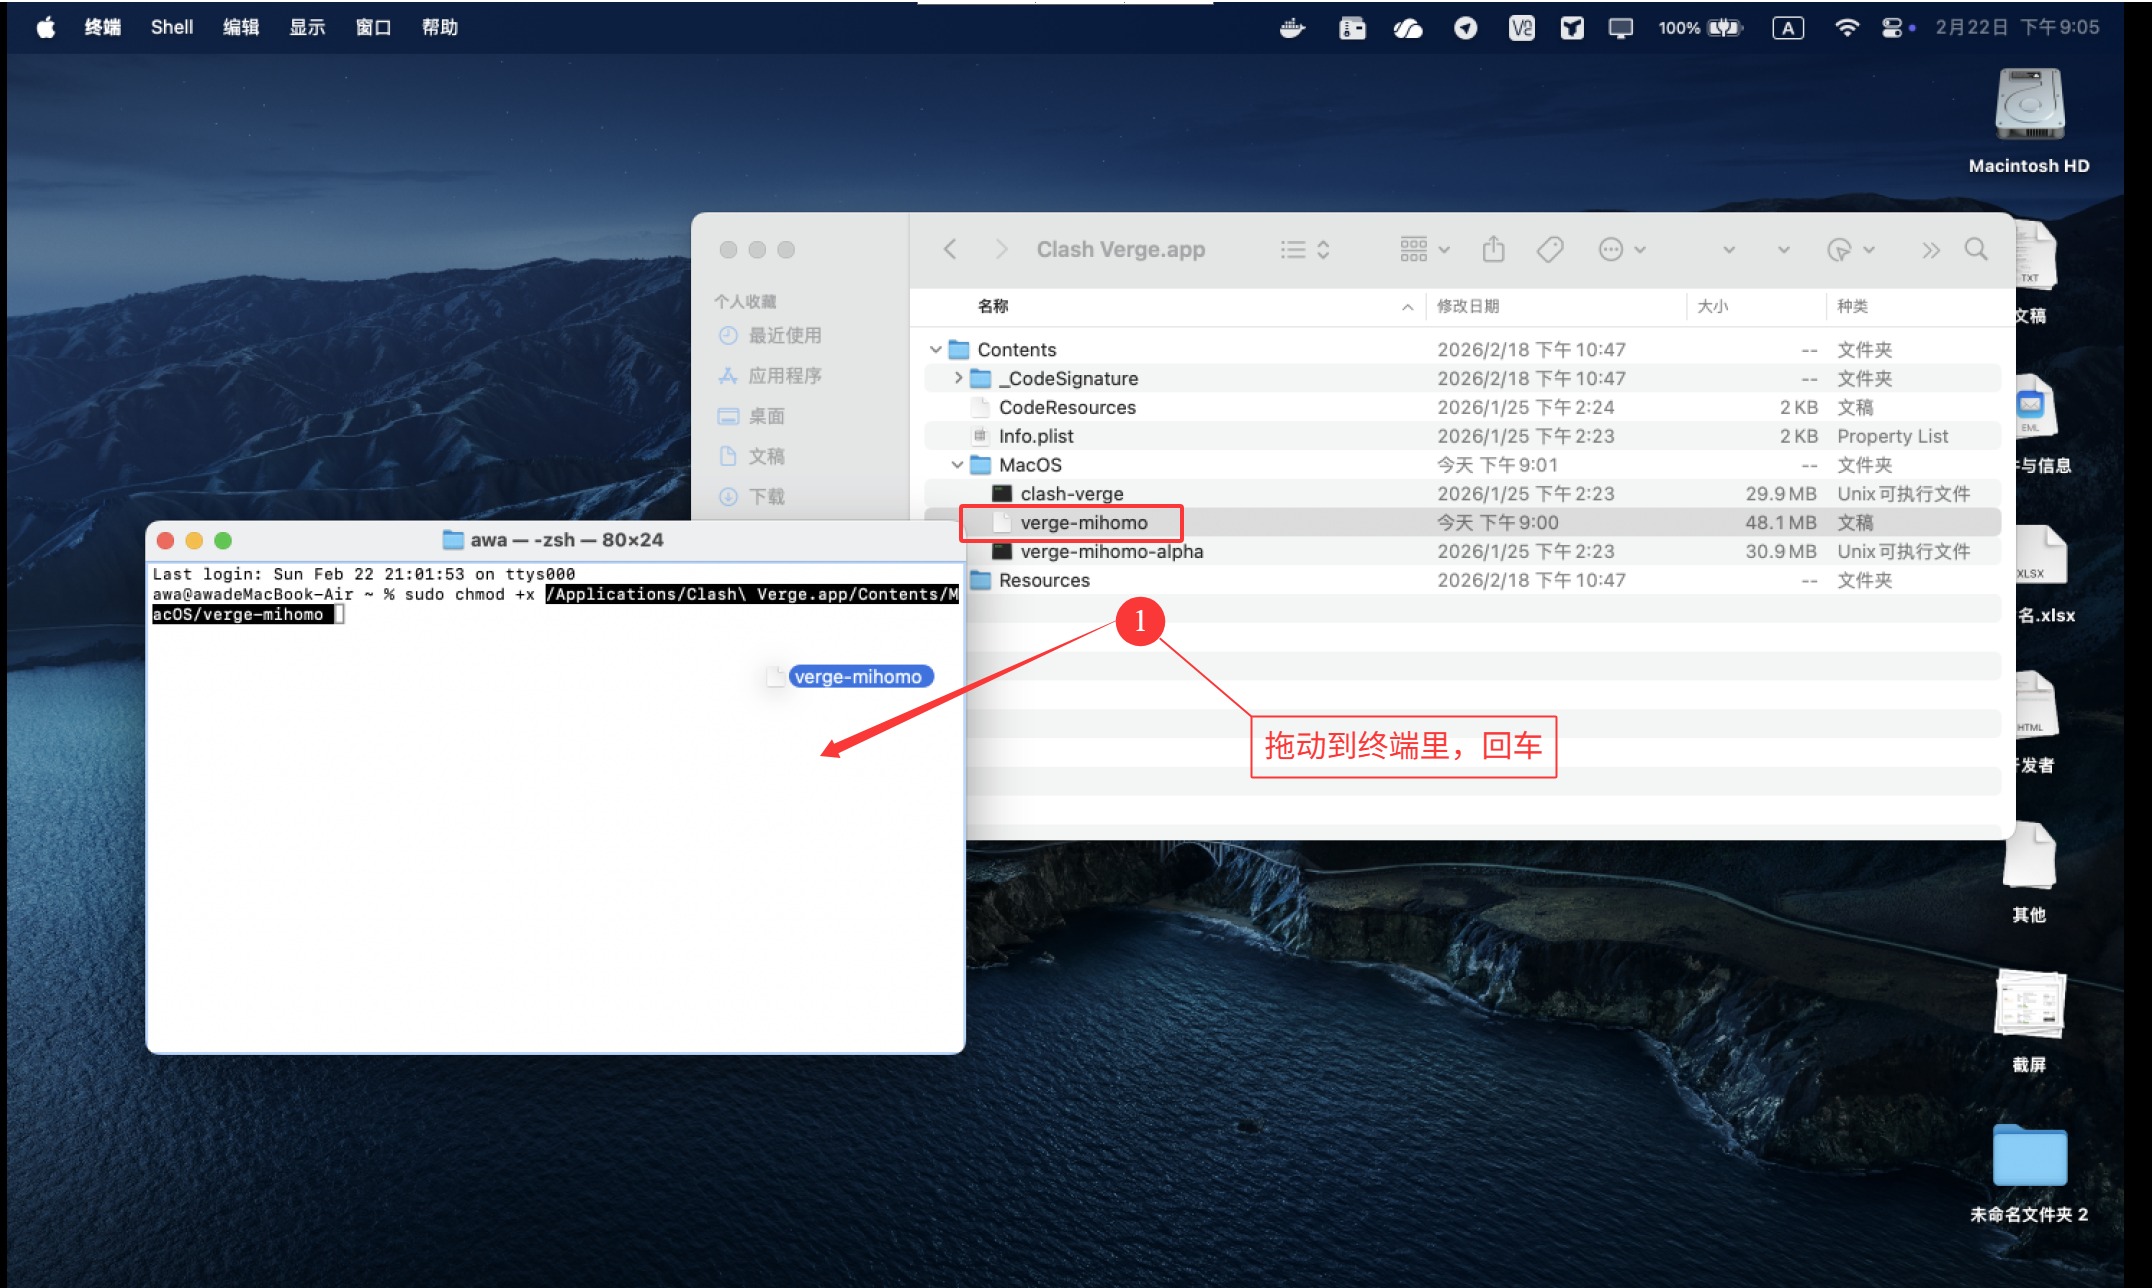Viewport: 2152px width, 1288px height.
Task: Click the Docker whale menu bar icon
Action: (x=1292, y=28)
